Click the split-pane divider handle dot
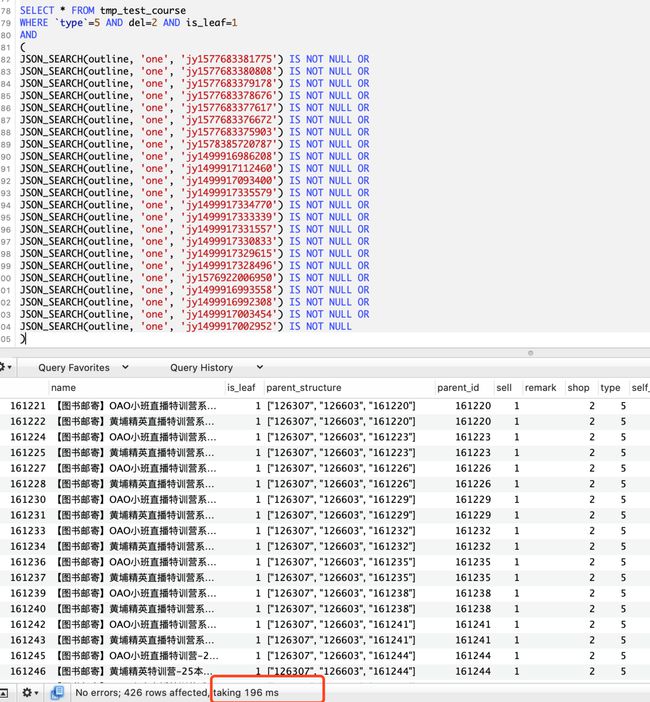This screenshot has width=650, height=702. point(530,353)
